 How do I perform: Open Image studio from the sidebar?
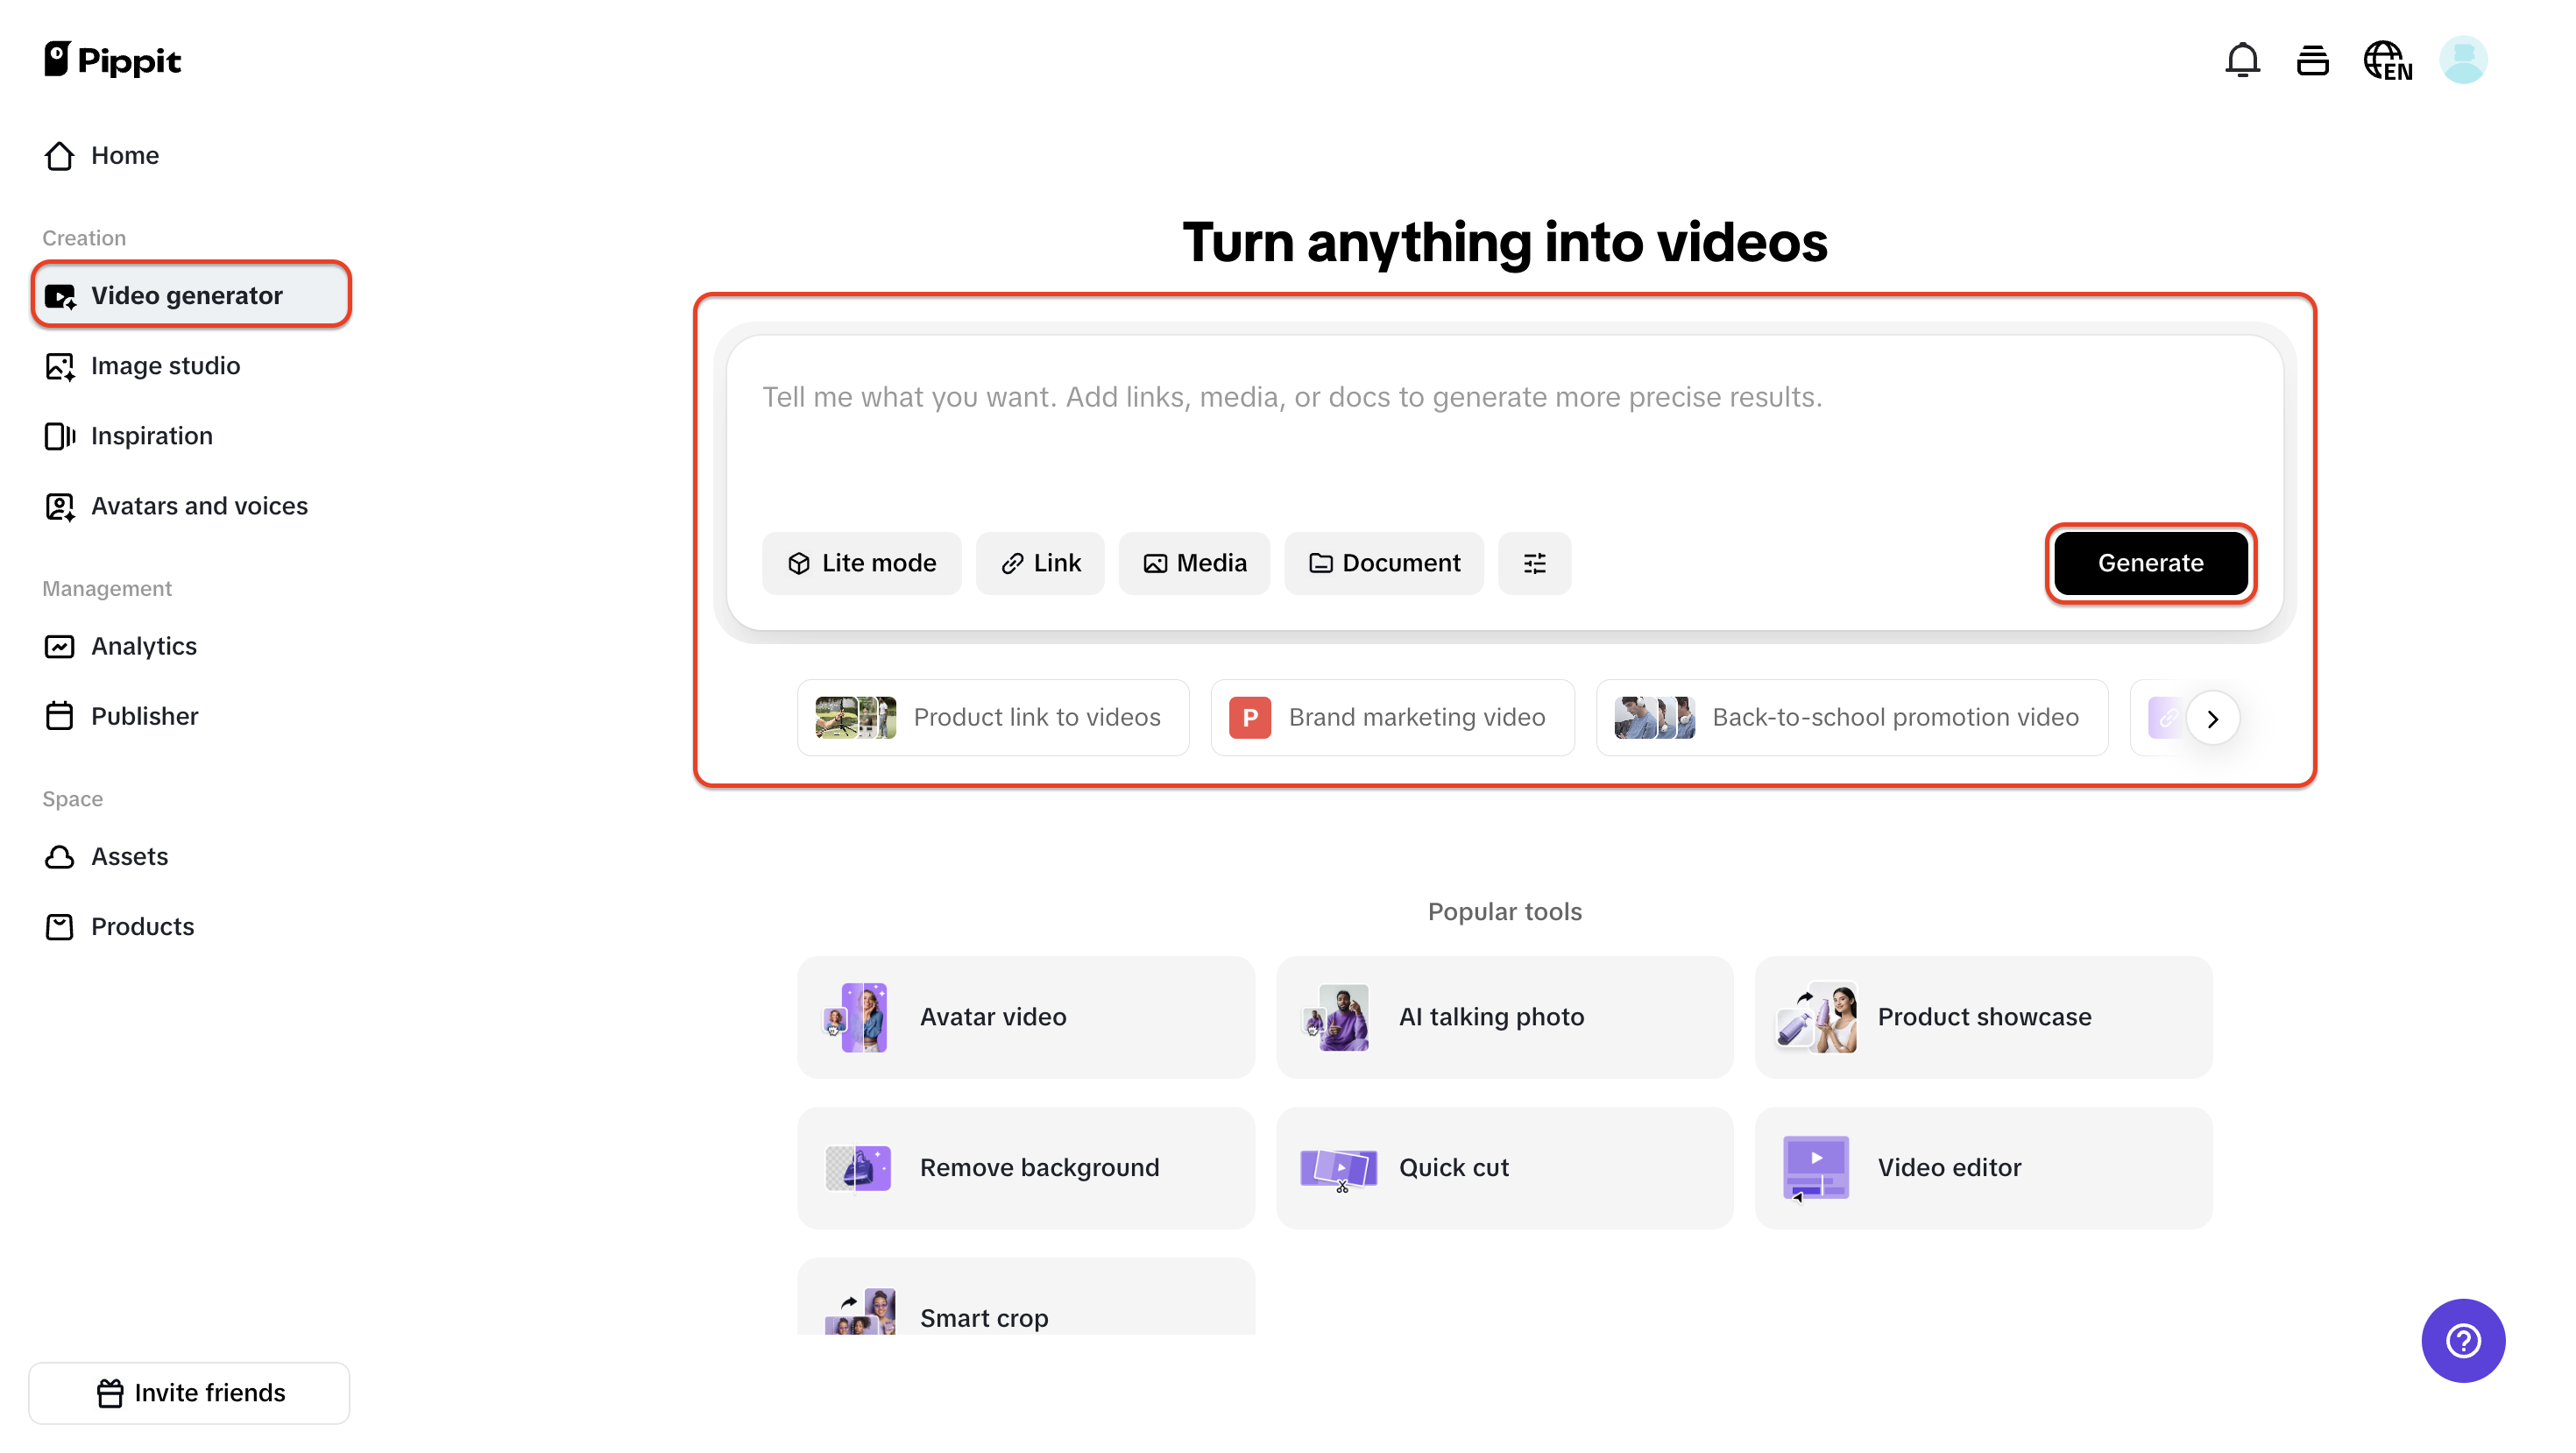tap(165, 365)
